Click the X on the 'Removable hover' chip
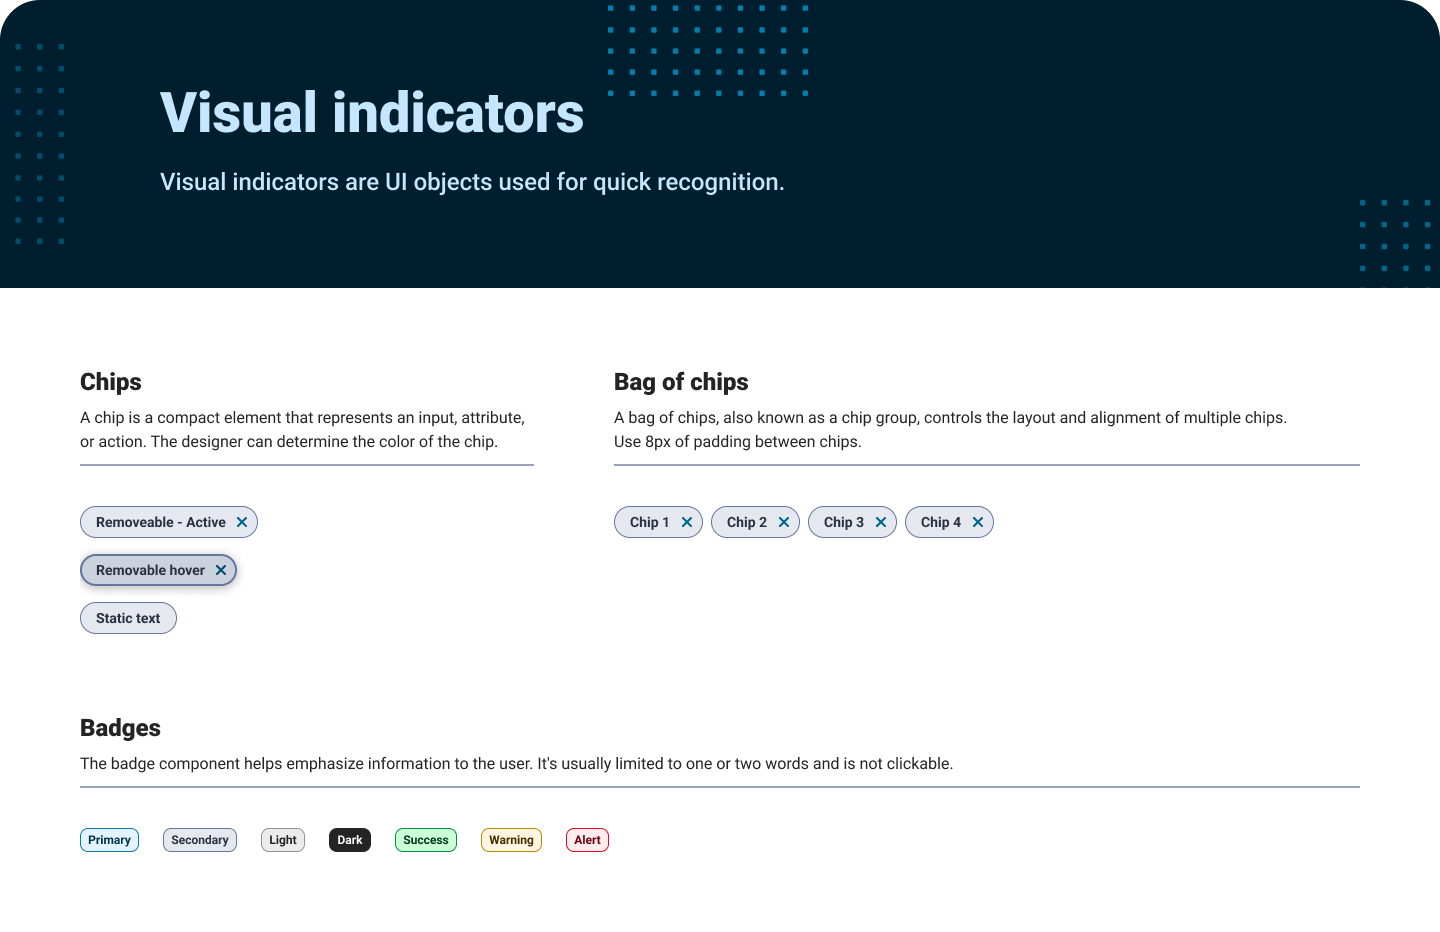This screenshot has width=1440, height=932. [221, 570]
